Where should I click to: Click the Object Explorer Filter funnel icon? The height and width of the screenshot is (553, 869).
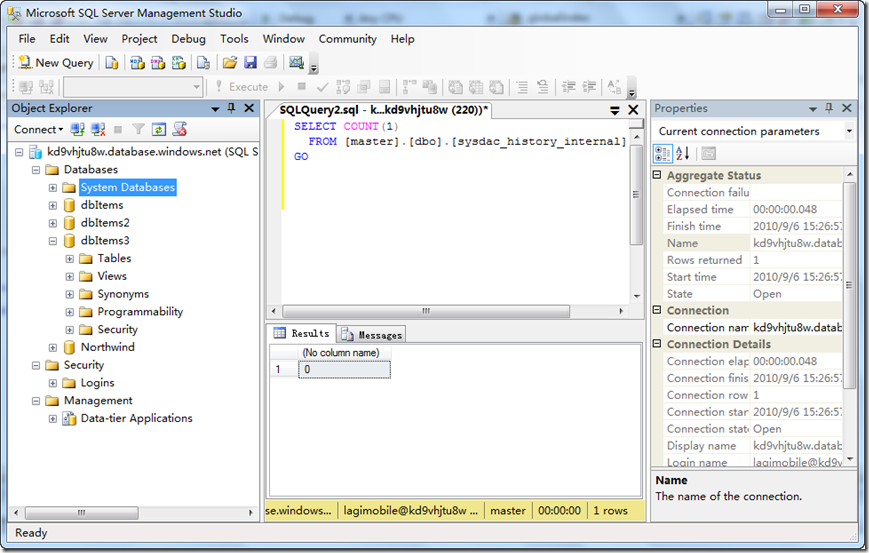pos(139,130)
